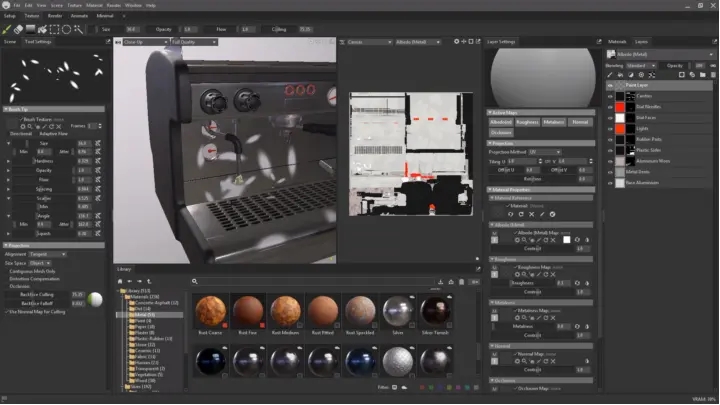Switch to the Animate workspace tab
This screenshot has width=720, height=405.
(x=79, y=16)
